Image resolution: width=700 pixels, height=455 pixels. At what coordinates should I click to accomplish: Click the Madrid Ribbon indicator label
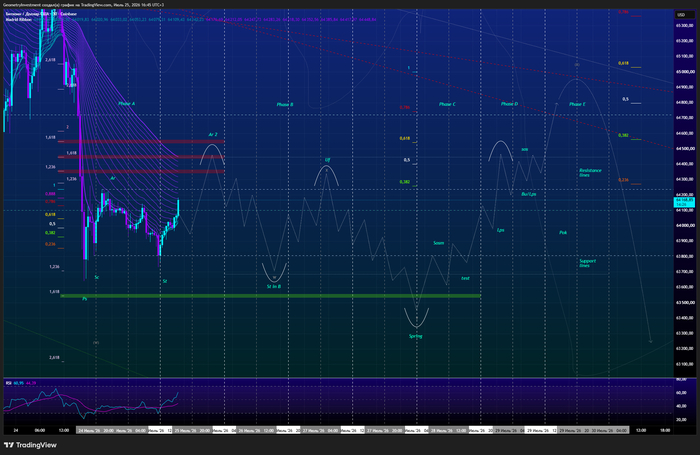pyautogui.click(x=18, y=20)
